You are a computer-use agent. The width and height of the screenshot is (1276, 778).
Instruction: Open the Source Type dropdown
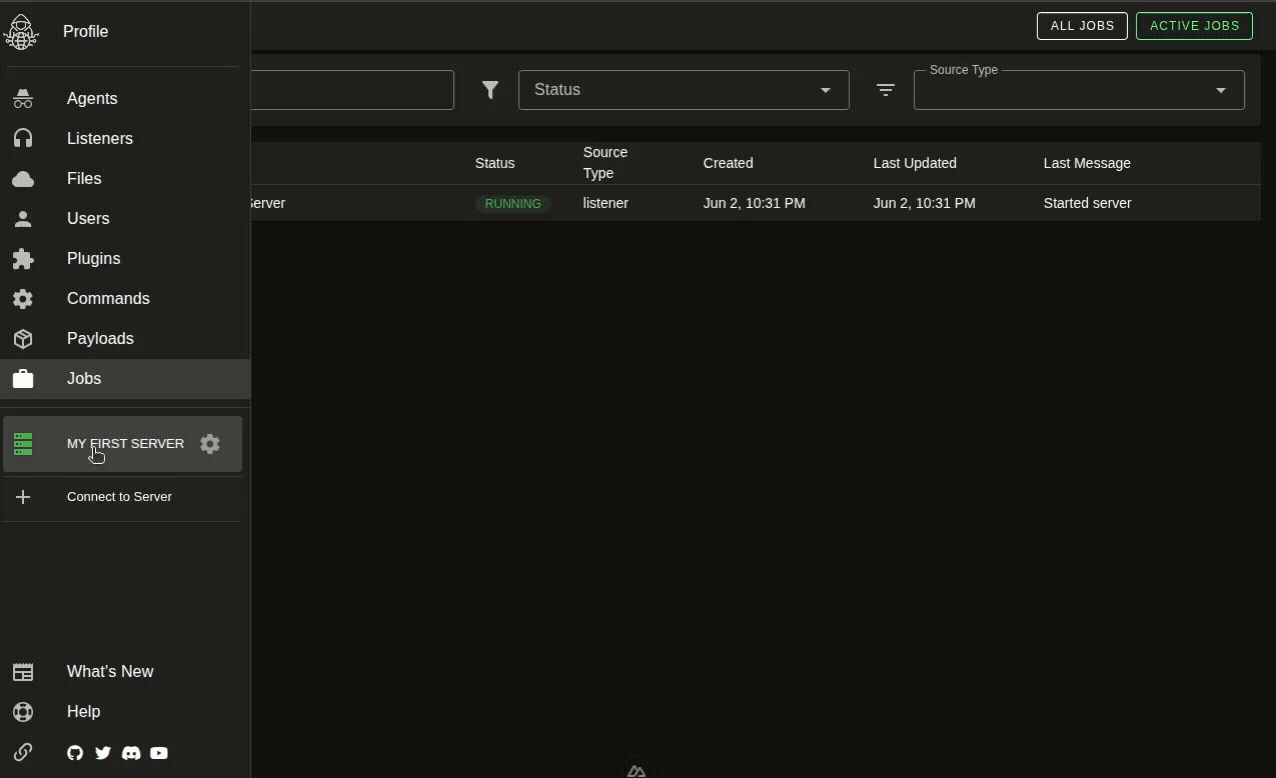point(1079,90)
